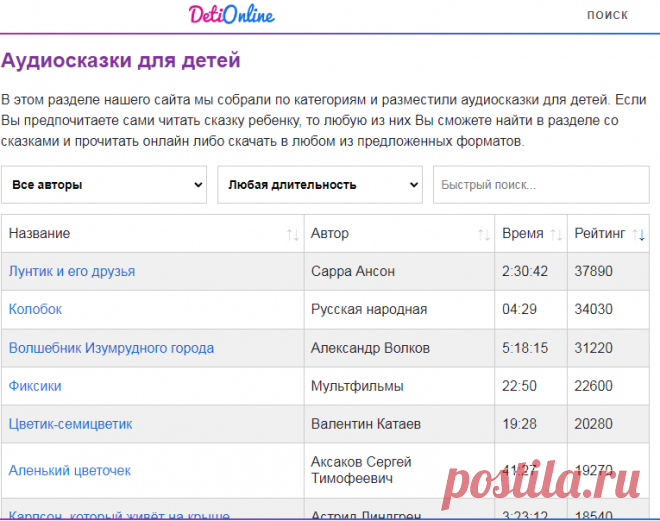The image size is (660, 521).
Task: Click the Аудиосказки для детей heading
Action: click(x=121, y=60)
